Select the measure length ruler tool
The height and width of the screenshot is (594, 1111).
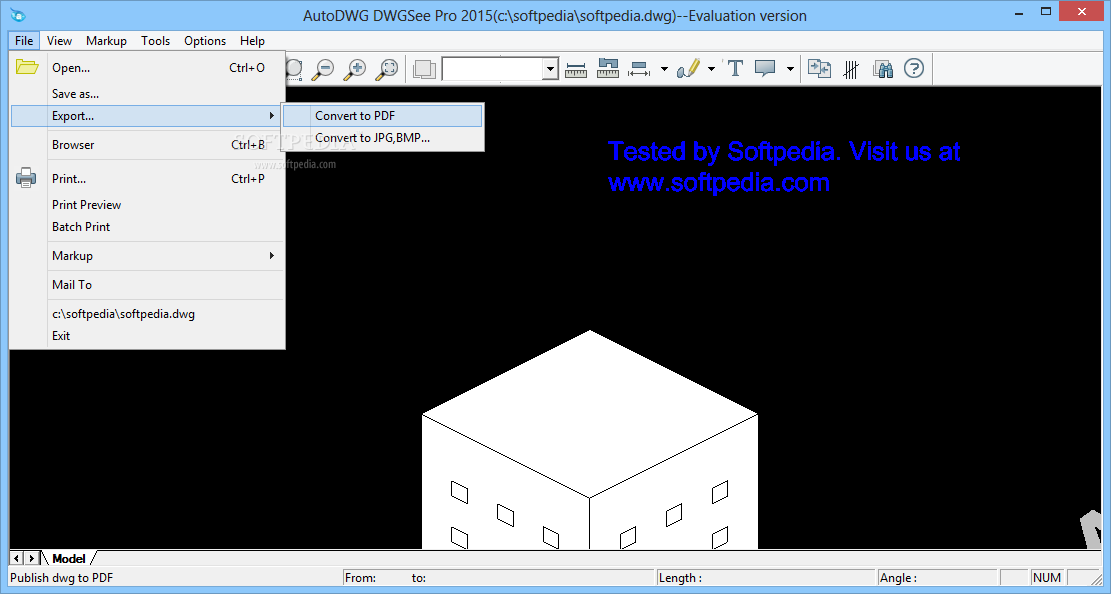click(576, 69)
